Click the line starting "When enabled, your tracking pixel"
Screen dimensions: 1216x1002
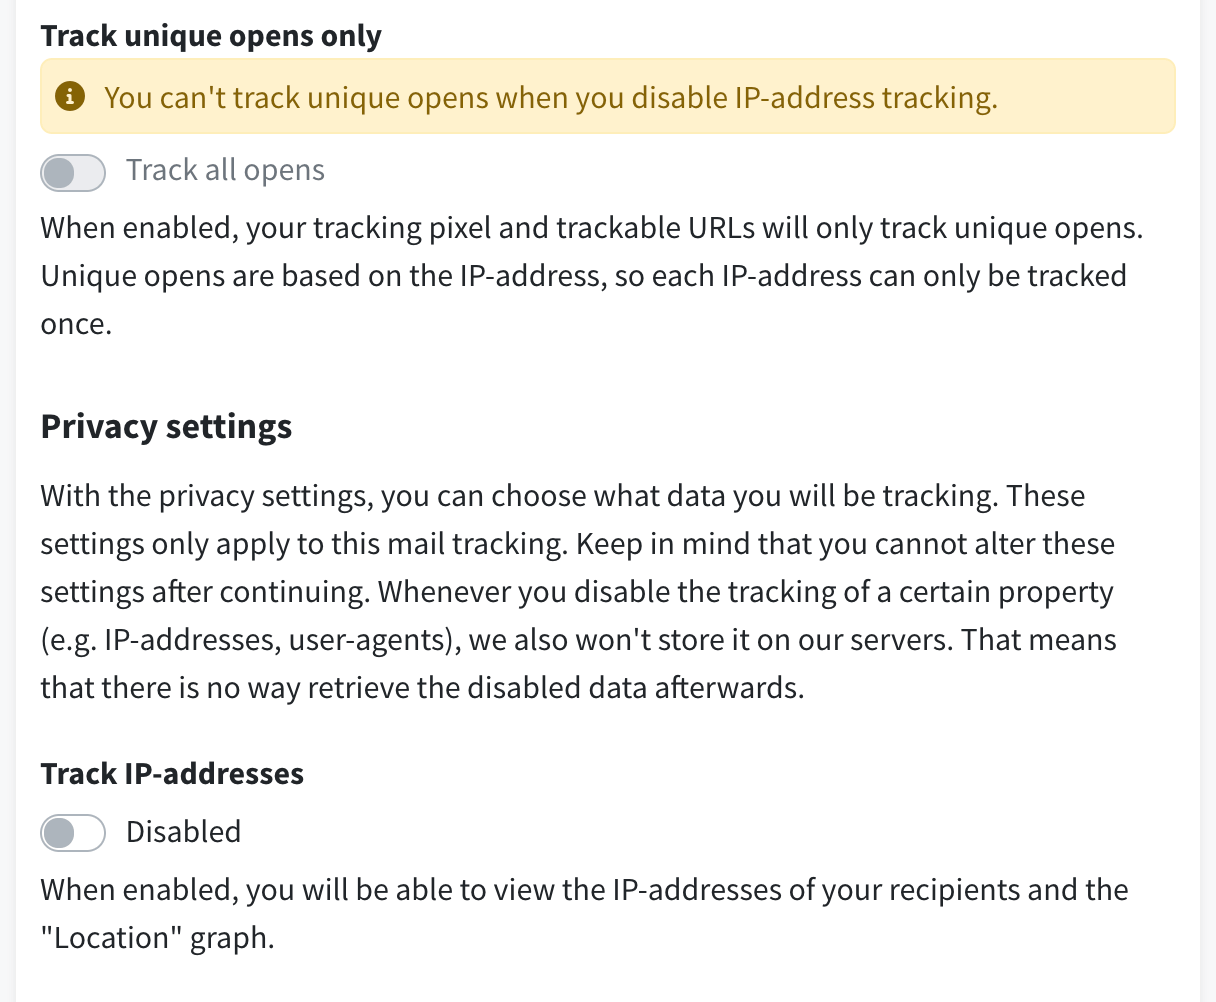tap(592, 228)
